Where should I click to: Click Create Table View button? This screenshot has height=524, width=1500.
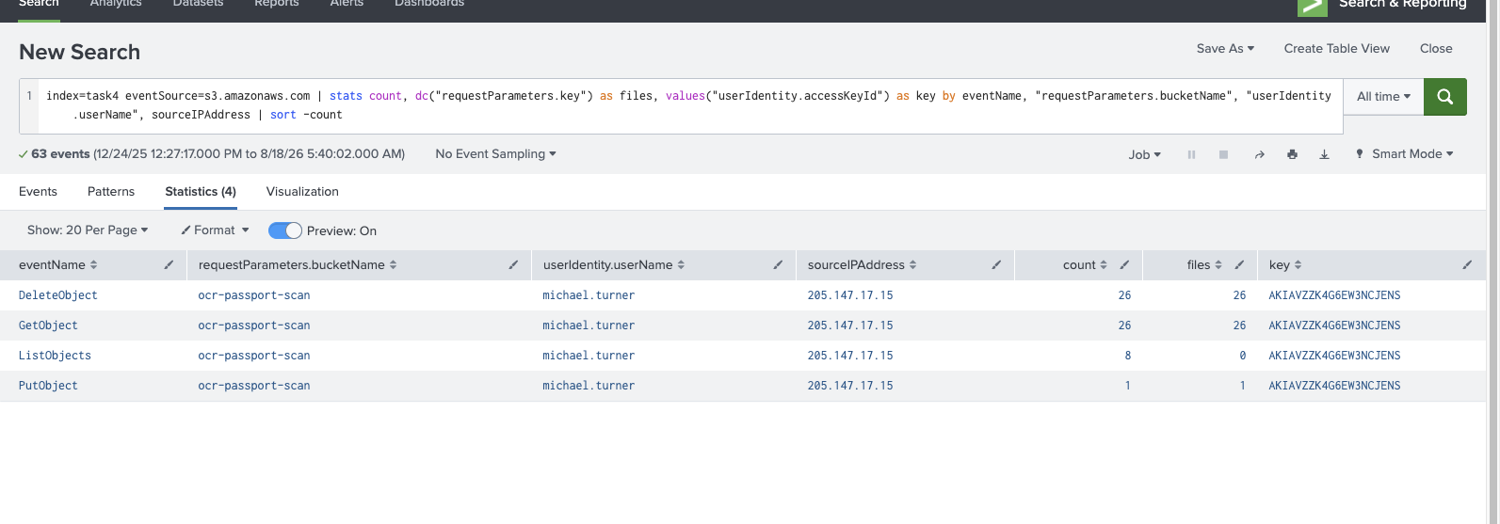point(1337,48)
